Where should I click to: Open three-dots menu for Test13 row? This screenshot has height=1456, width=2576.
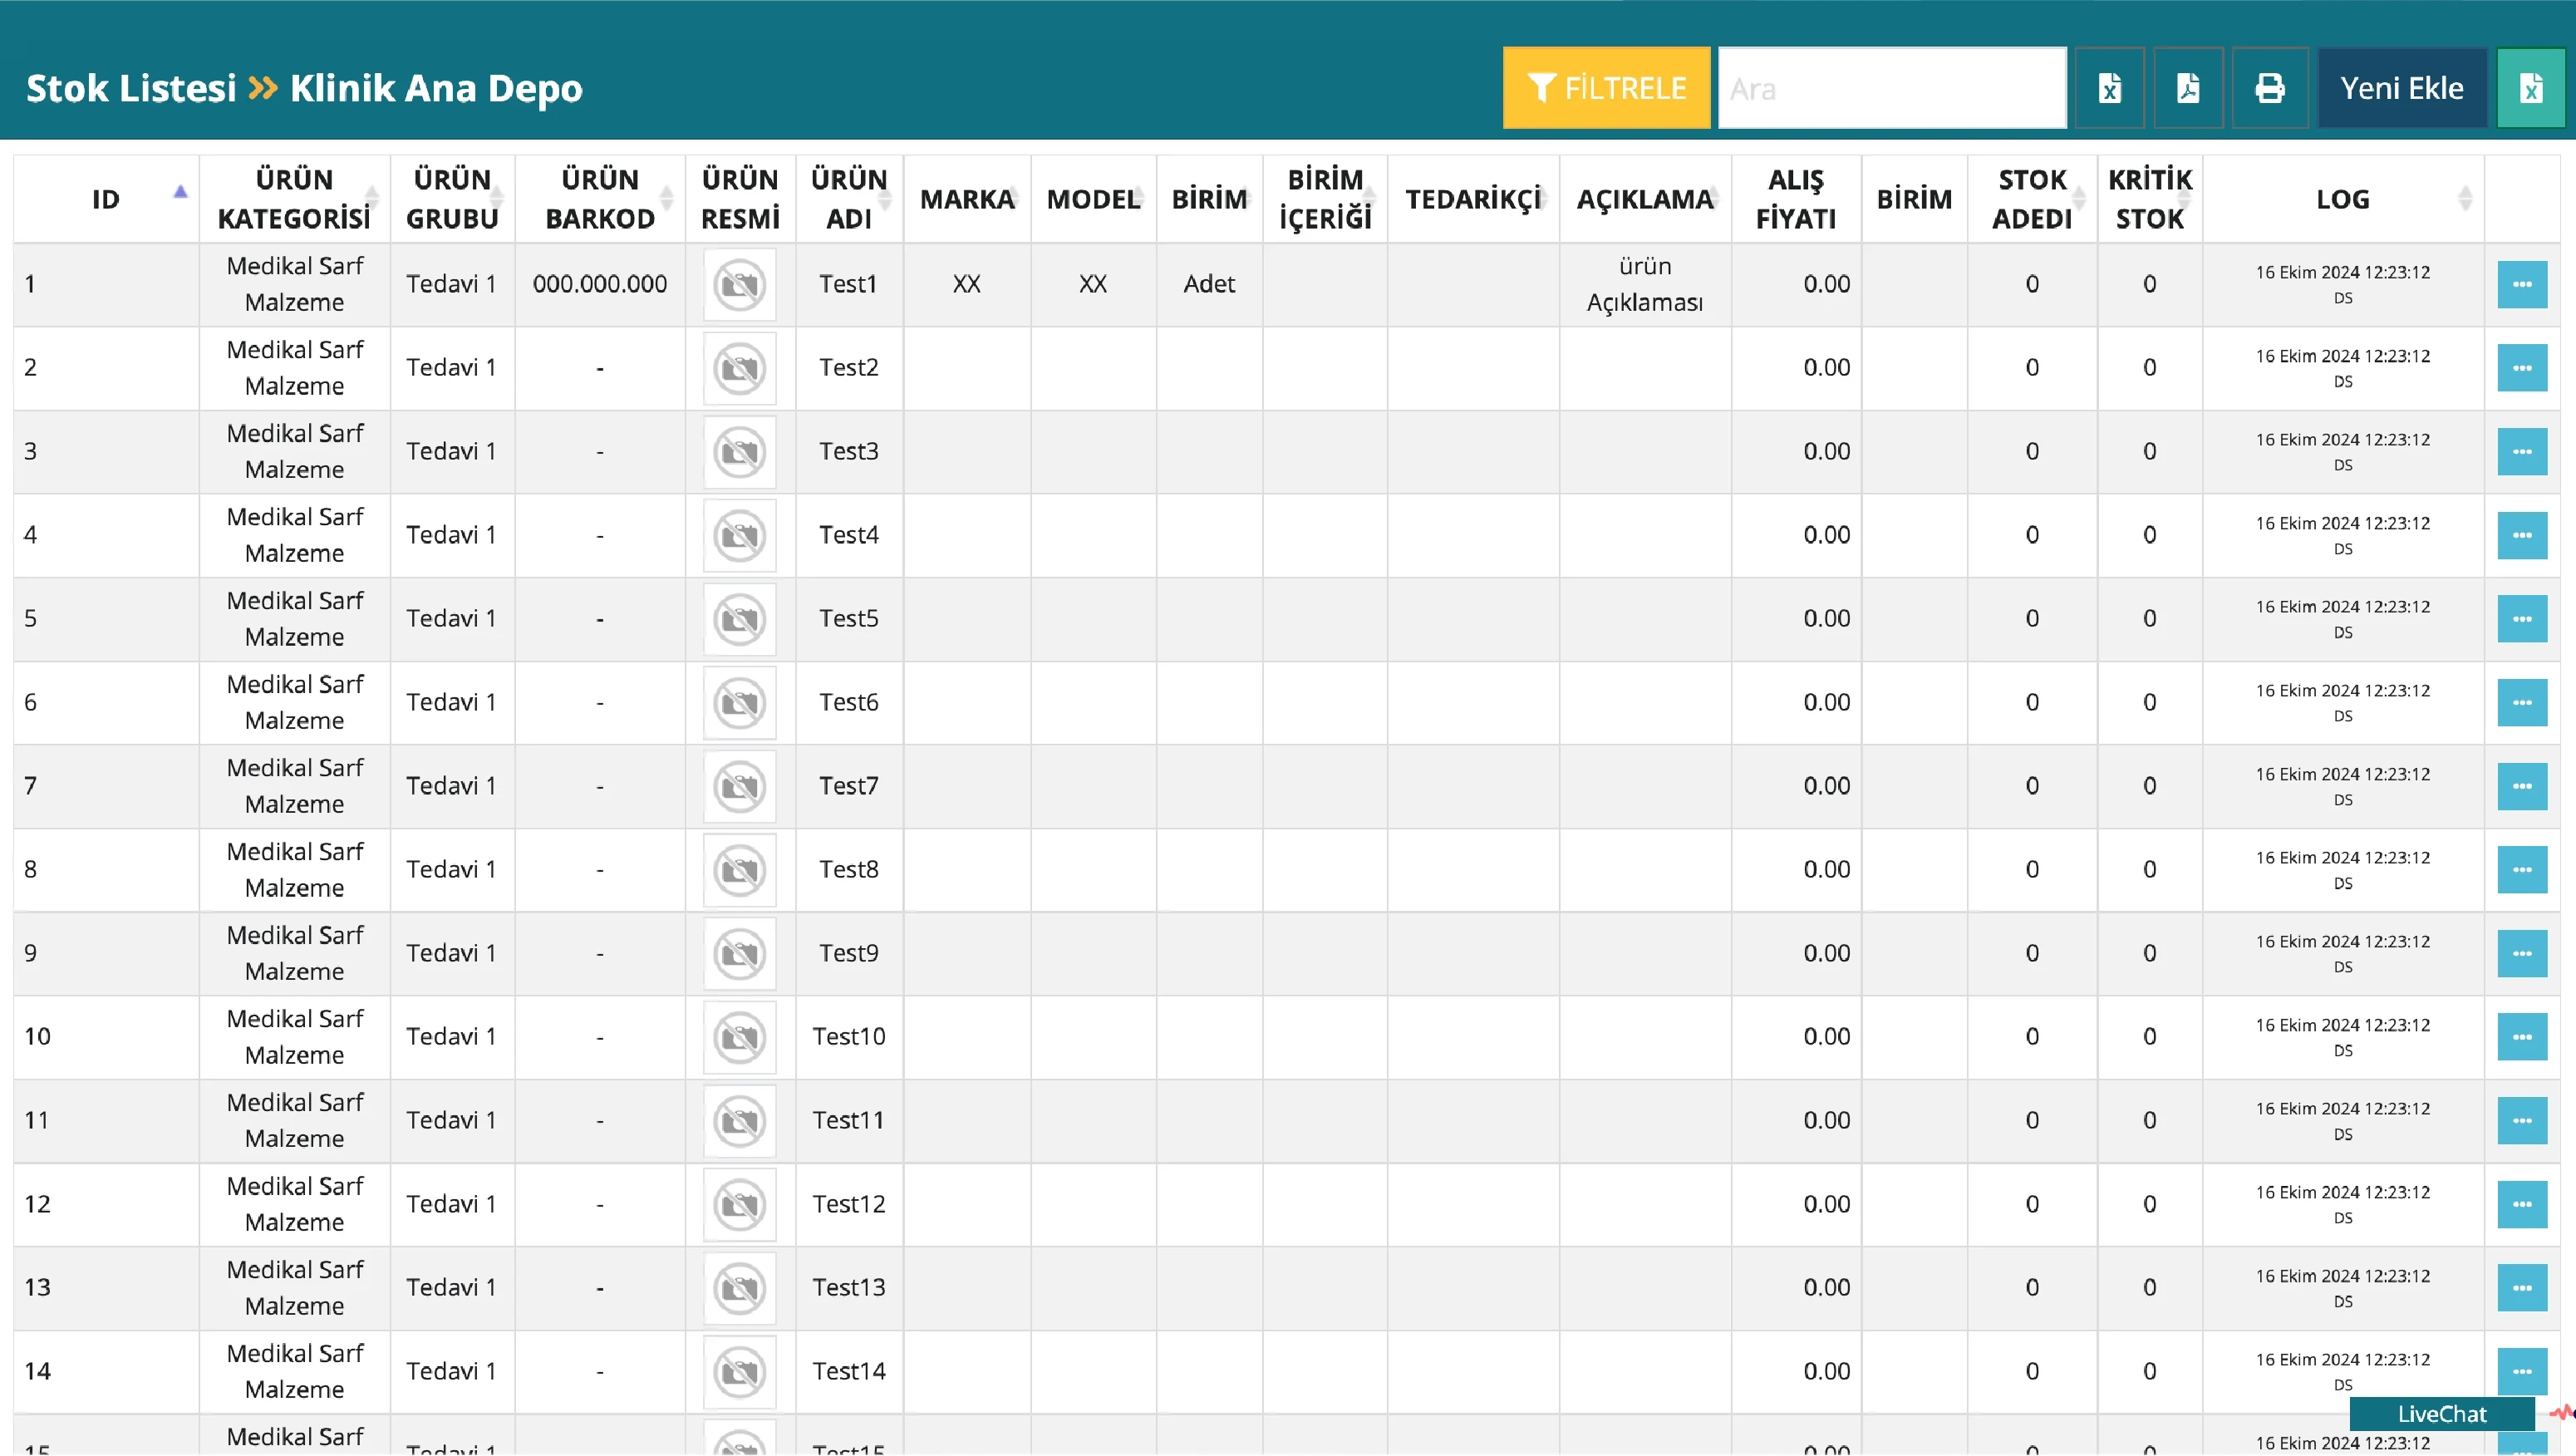(x=2521, y=1288)
